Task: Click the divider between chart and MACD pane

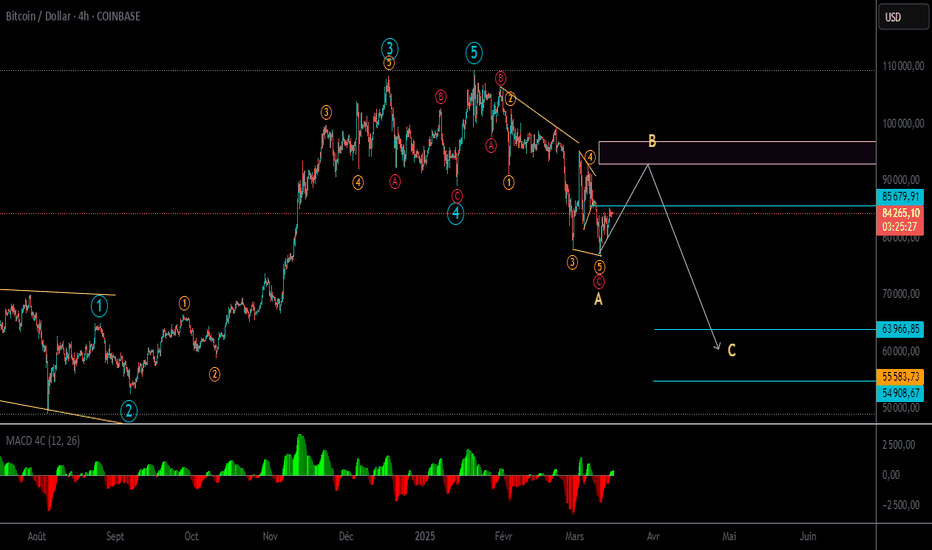Action: [x=437, y=424]
